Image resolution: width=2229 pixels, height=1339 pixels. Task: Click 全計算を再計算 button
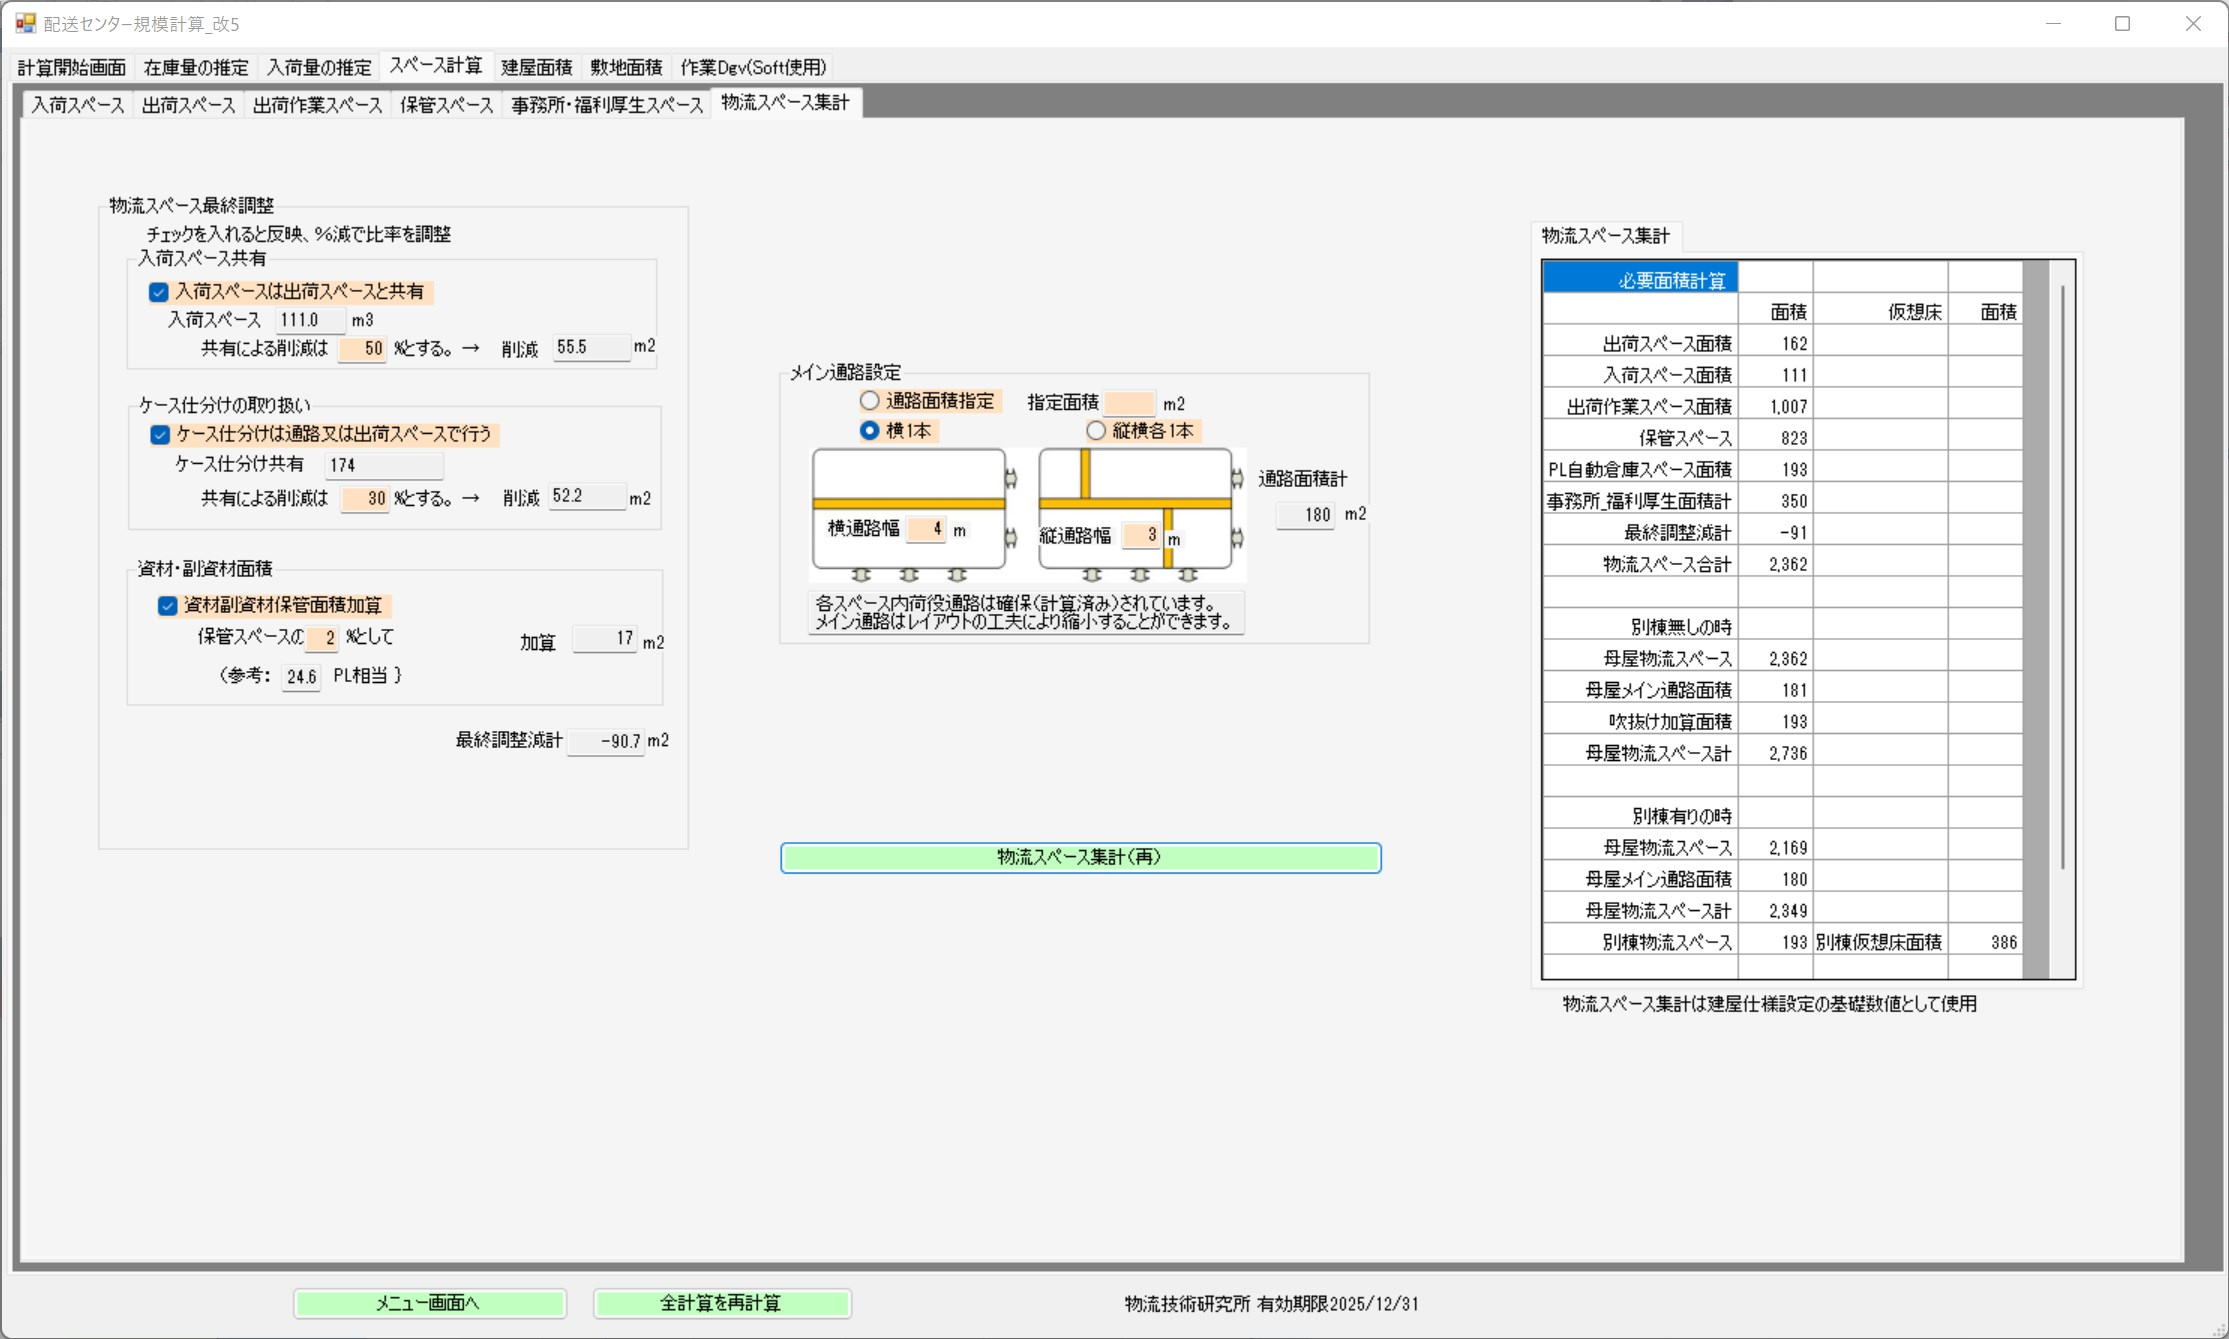[721, 1303]
